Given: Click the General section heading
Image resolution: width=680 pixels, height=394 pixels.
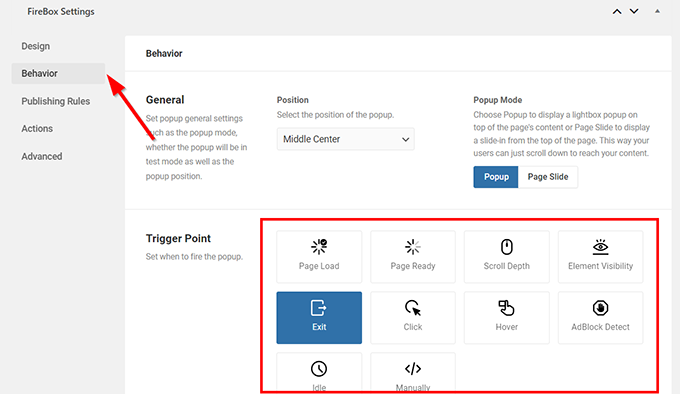Looking at the screenshot, I should (165, 100).
